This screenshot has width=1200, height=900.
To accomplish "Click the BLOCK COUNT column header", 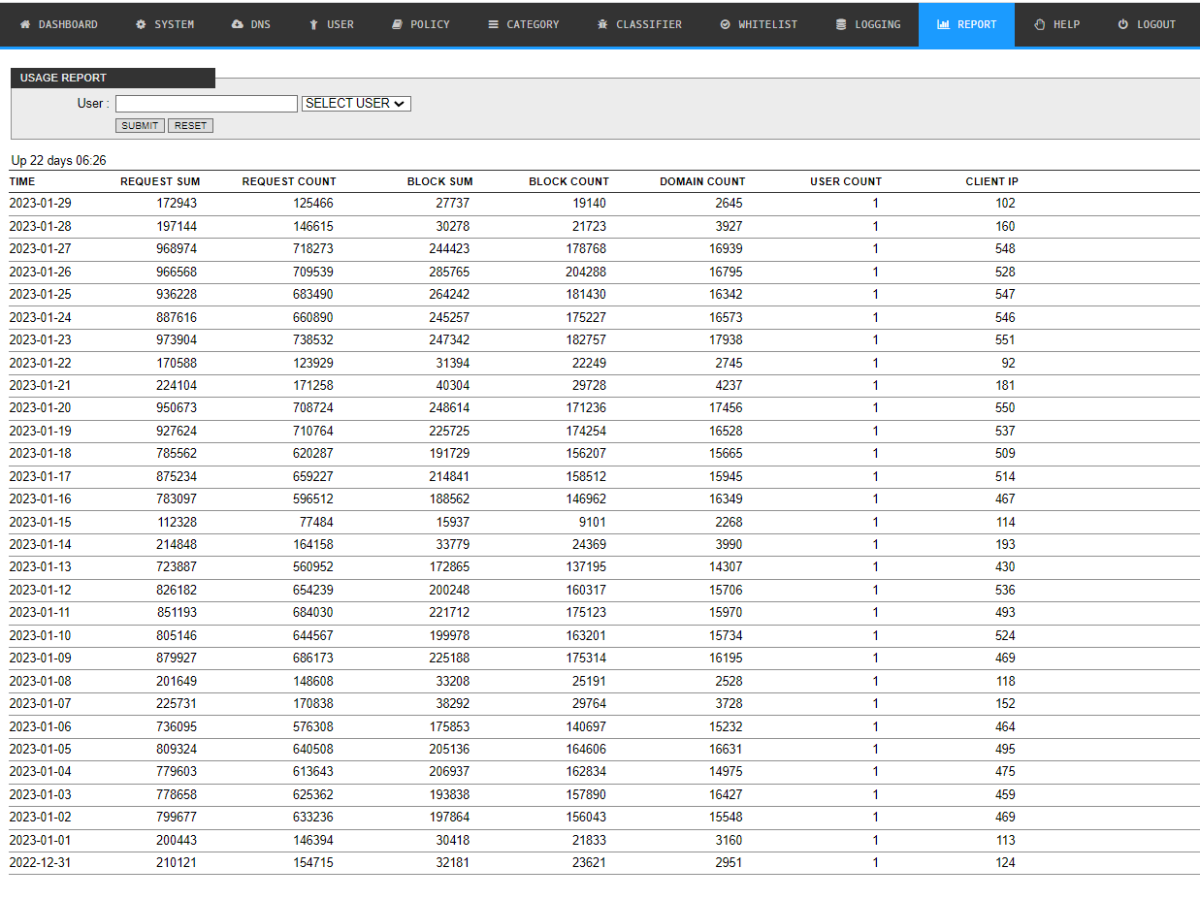I will (x=568, y=182).
